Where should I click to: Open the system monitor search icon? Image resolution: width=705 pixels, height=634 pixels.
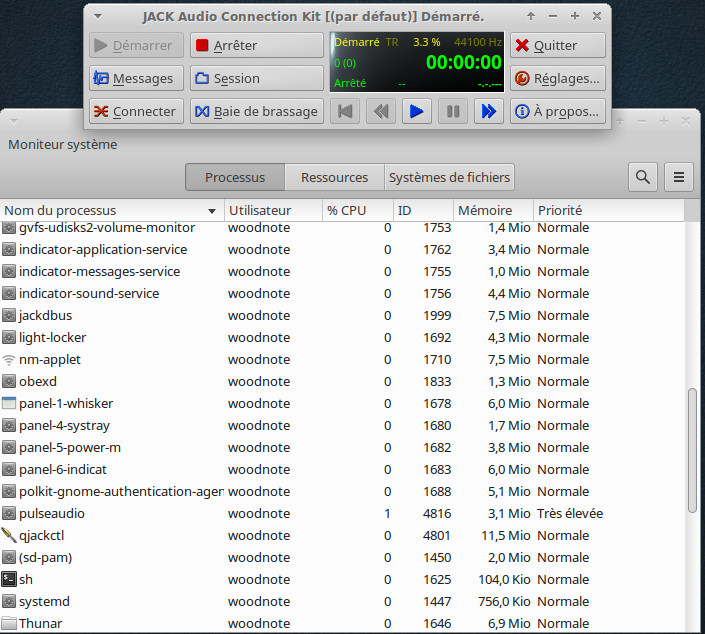coord(643,177)
